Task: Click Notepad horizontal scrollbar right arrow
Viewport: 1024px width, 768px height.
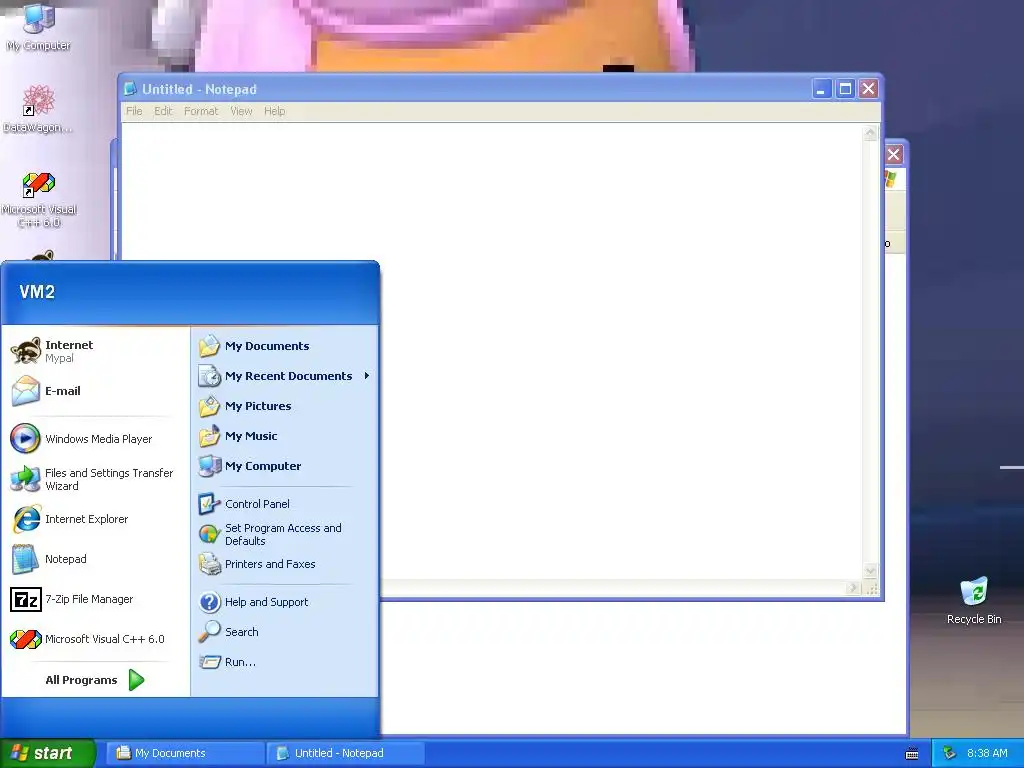Action: pyautogui.click(x=853, y=588)
